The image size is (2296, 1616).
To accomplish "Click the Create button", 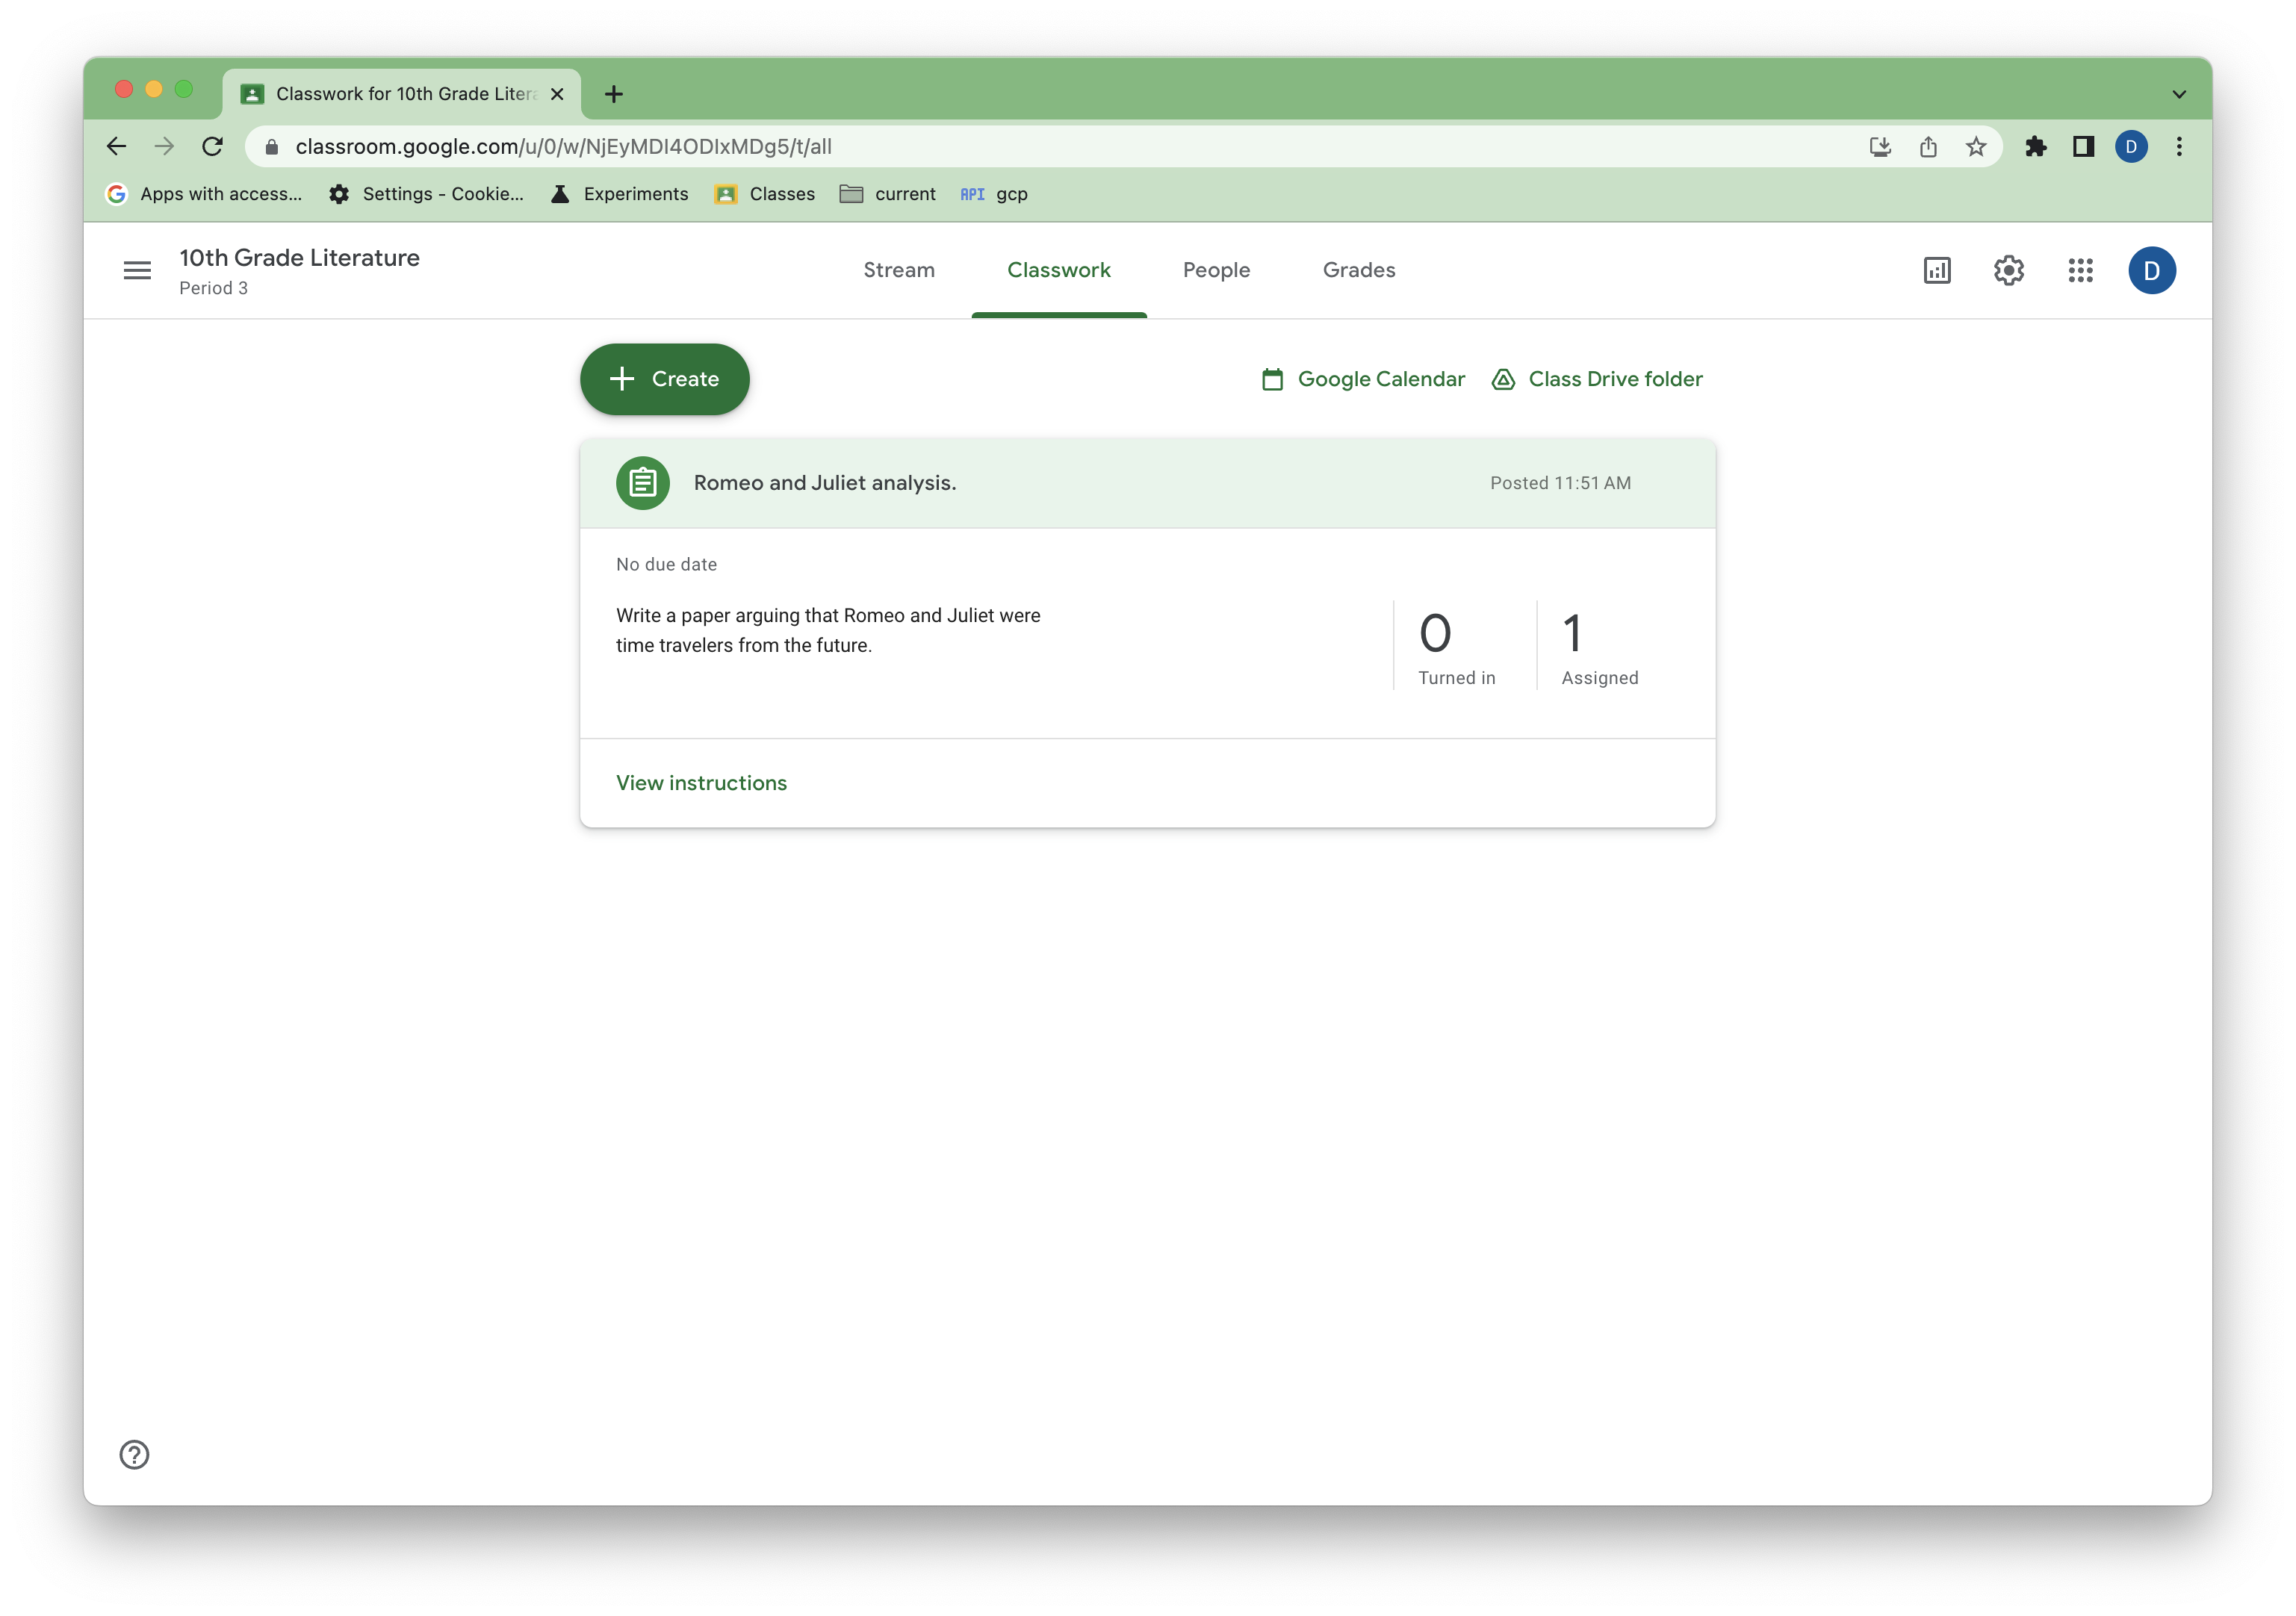I will click(x=665, y=378).
